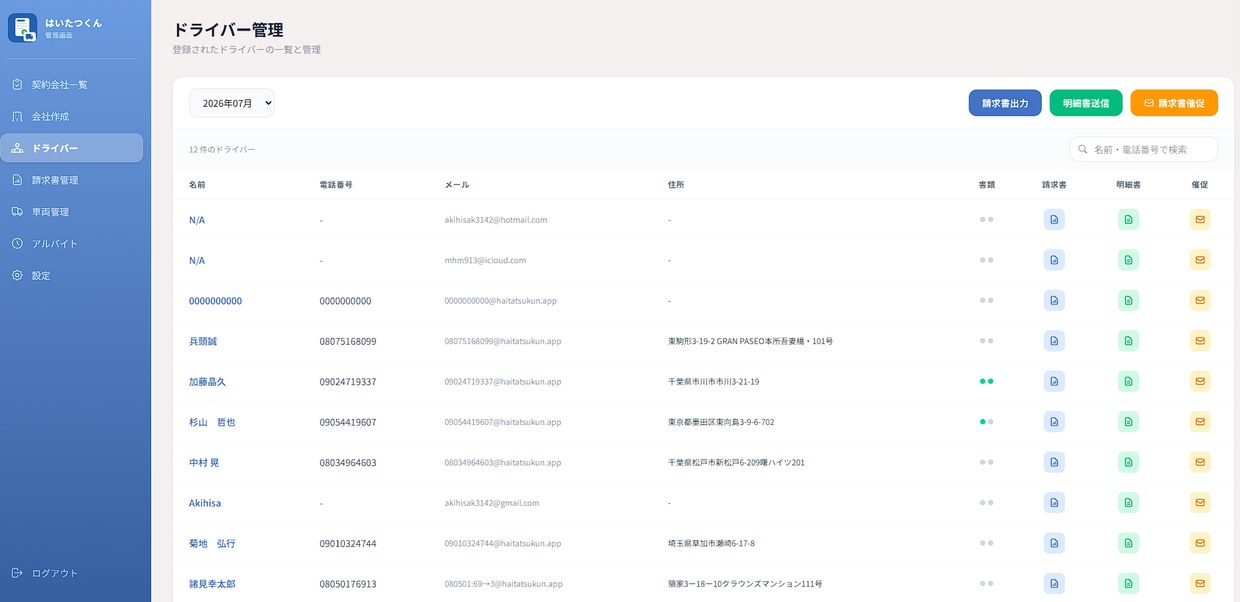1240x602 pixels.
Task: Open driver 菊地 弘行 name link
Action: pyautogui.click(x=212, y=544)
